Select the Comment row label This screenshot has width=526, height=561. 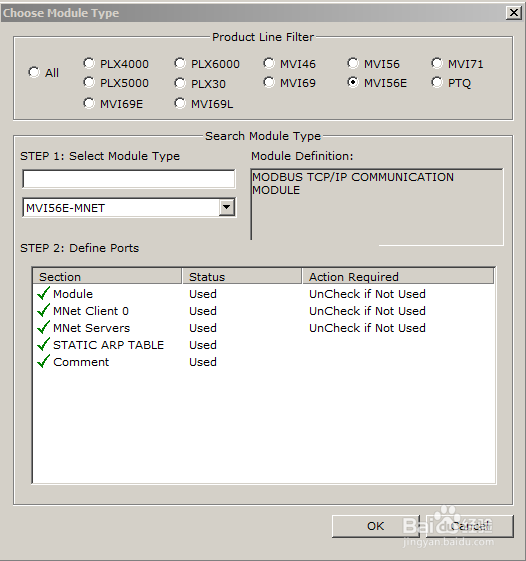pyautogui.click(x=81, y=362)
